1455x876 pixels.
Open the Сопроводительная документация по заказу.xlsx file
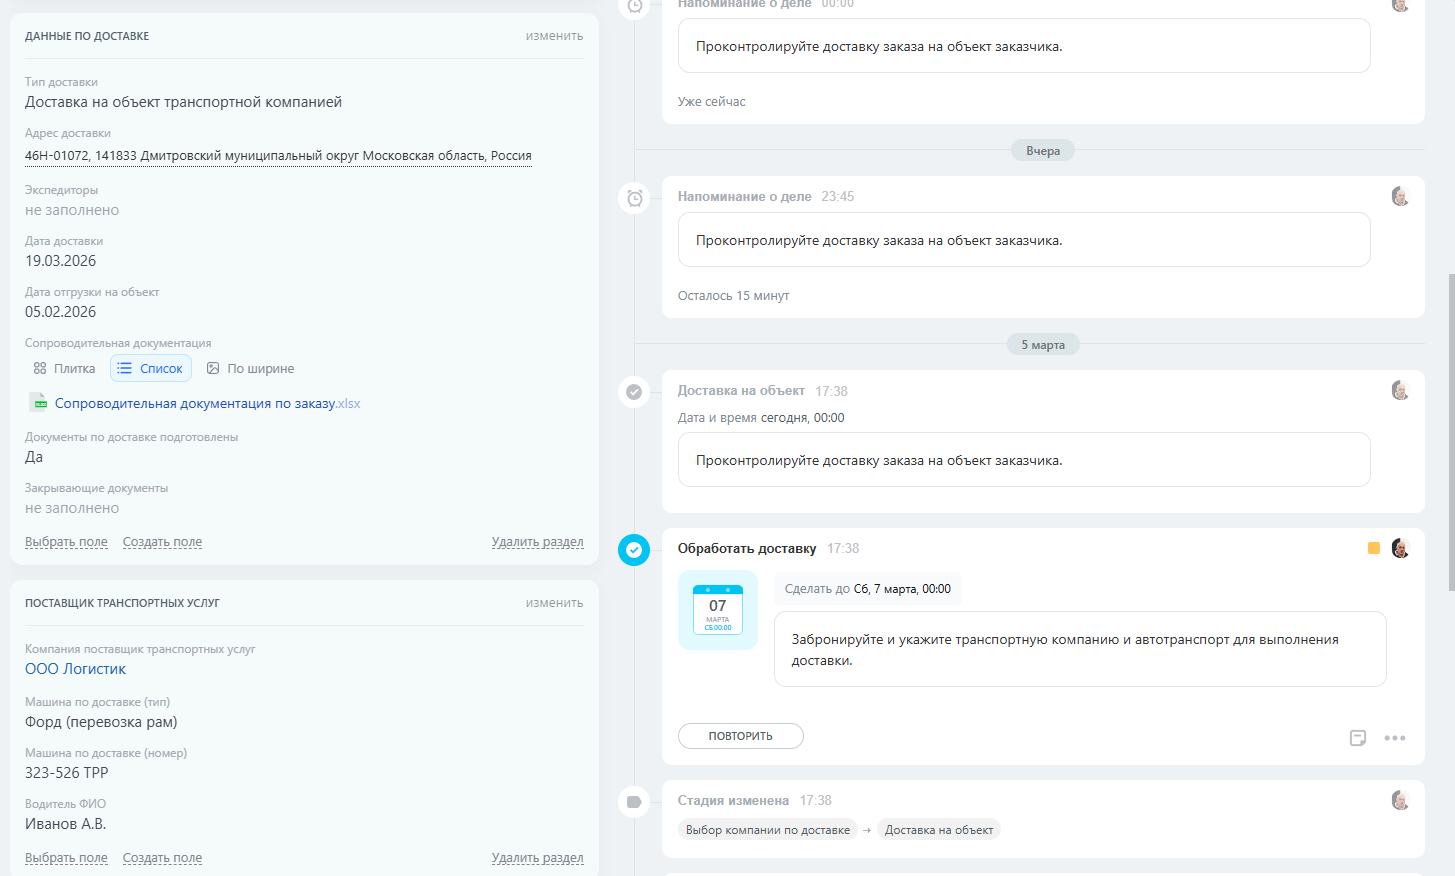207,404
